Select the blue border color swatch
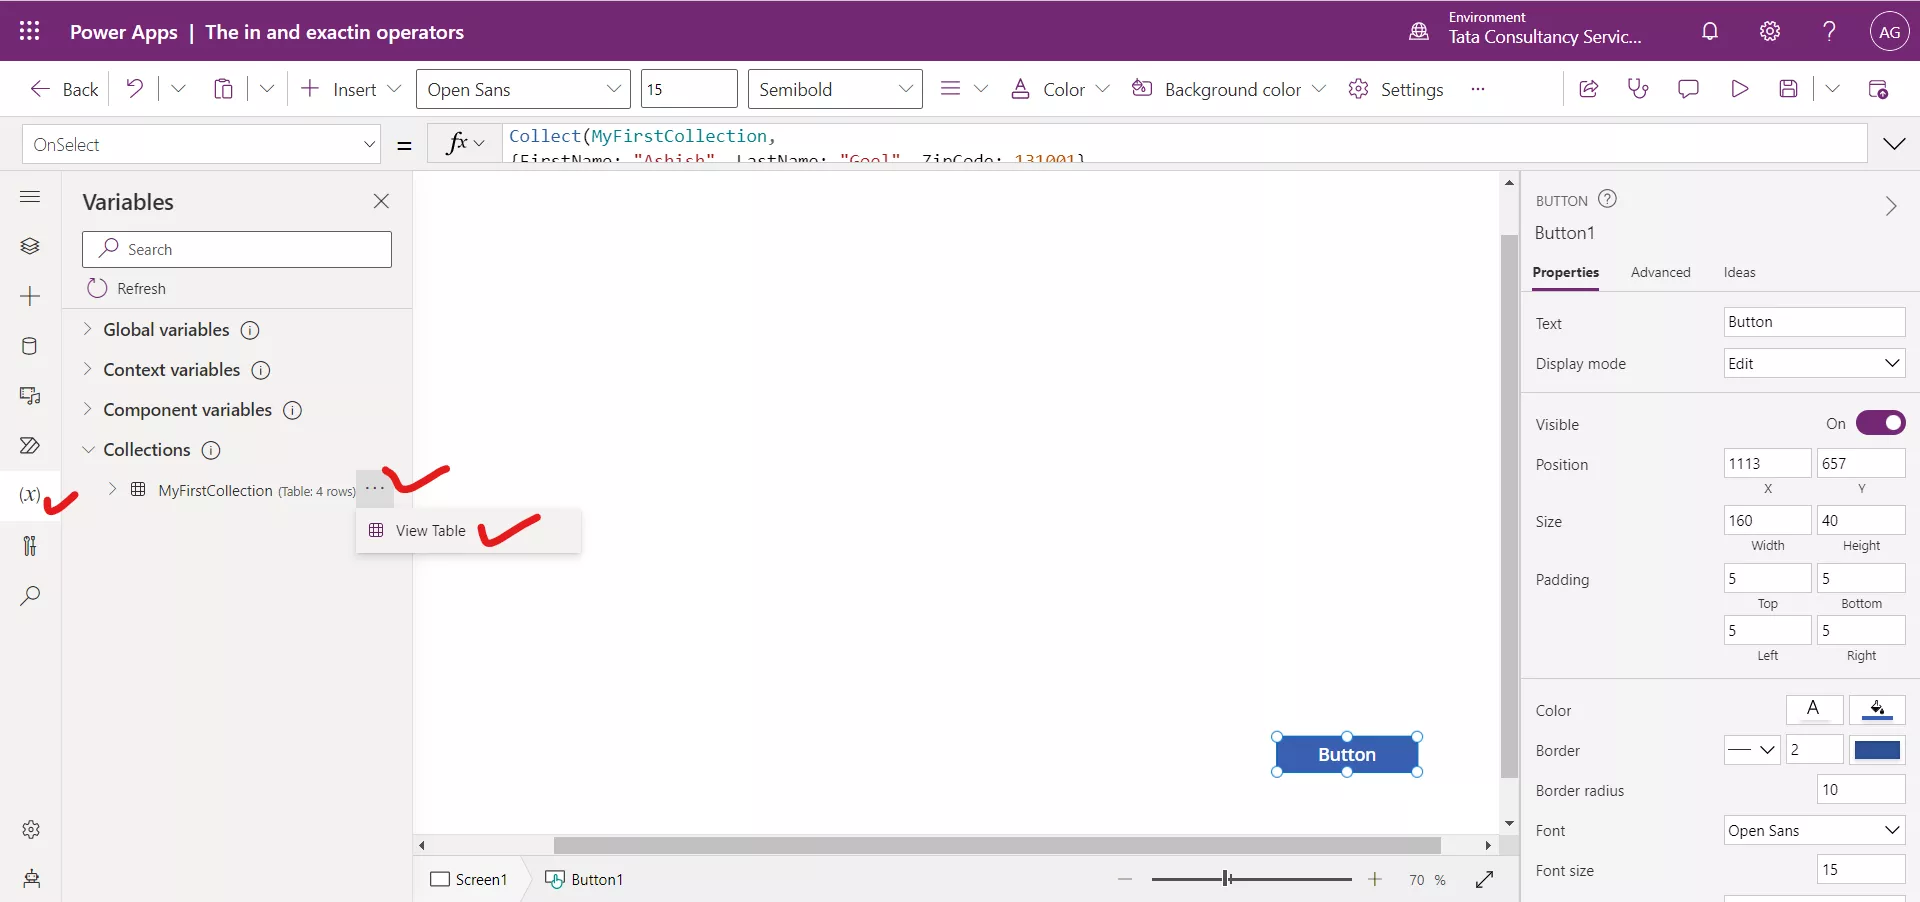Viewport: 1920px width, 902px height. coord(1877,749)
